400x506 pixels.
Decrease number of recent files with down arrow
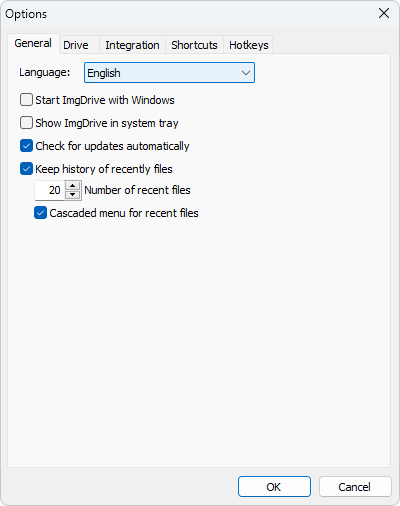[x=72, y=195]
